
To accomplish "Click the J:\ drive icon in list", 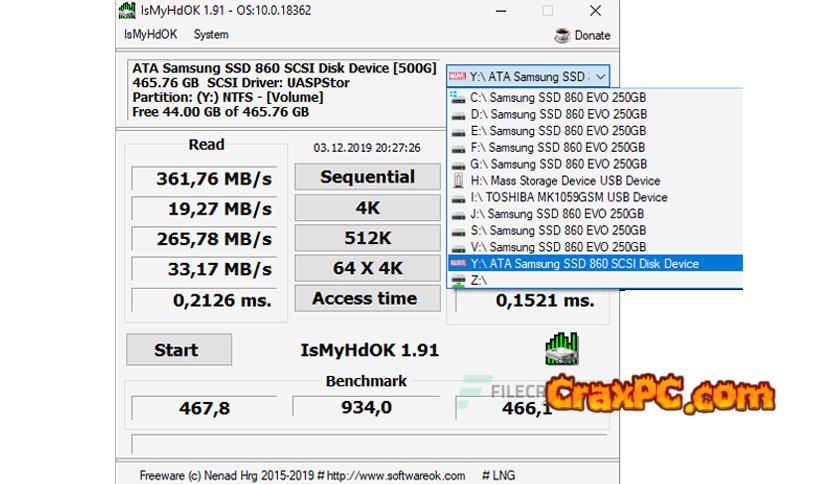I will pos(458,215).
